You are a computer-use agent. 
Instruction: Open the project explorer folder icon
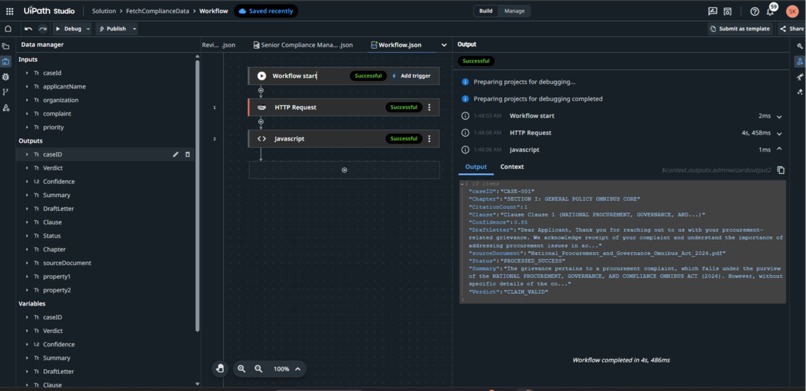(6, 46)
